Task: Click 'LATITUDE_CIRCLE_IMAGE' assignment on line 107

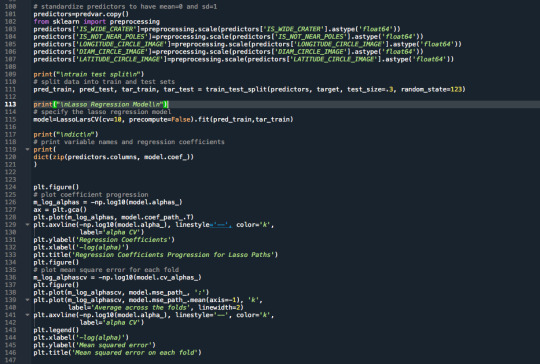Action: pos(243,59)
